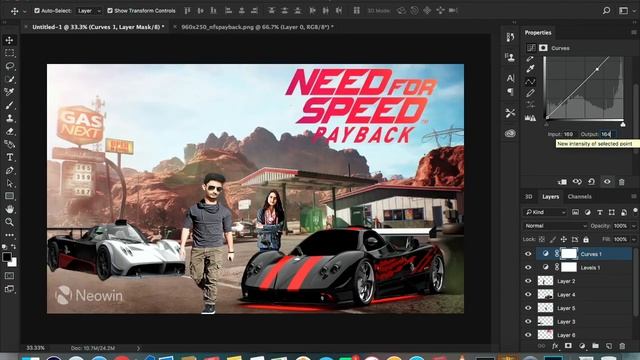The image size is (640, 360).
Task: Click the black point slider under curve
Action: (x=547, y=124)
